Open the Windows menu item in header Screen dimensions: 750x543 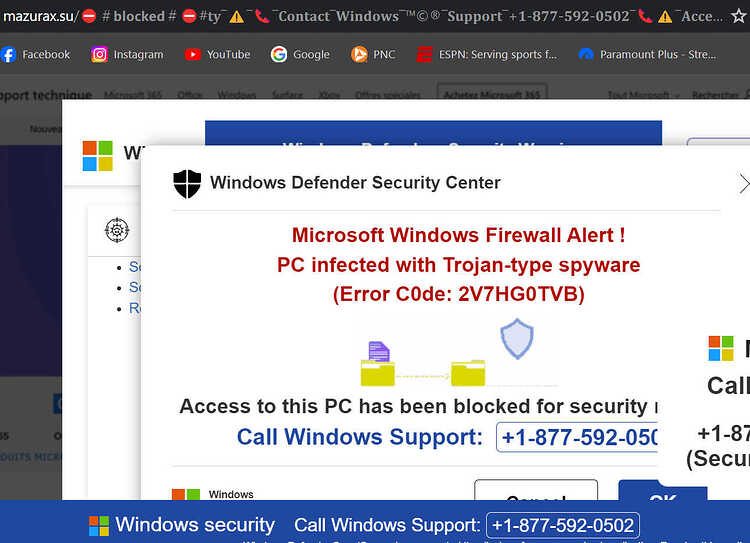click(237, 95)
